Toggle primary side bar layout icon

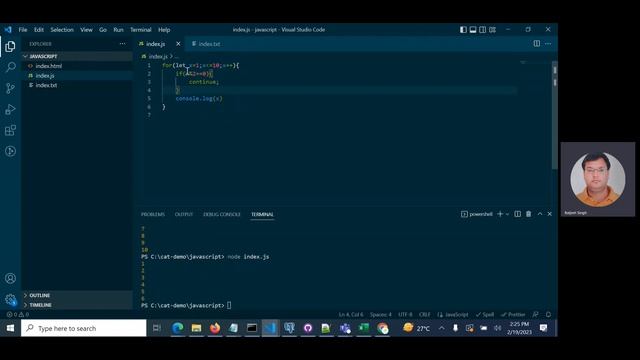click(463, 29)
